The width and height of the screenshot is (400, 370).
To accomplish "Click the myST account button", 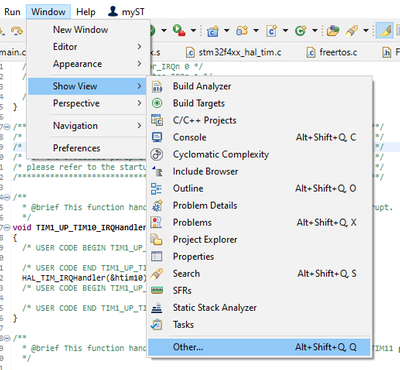I will click(126, 12).
